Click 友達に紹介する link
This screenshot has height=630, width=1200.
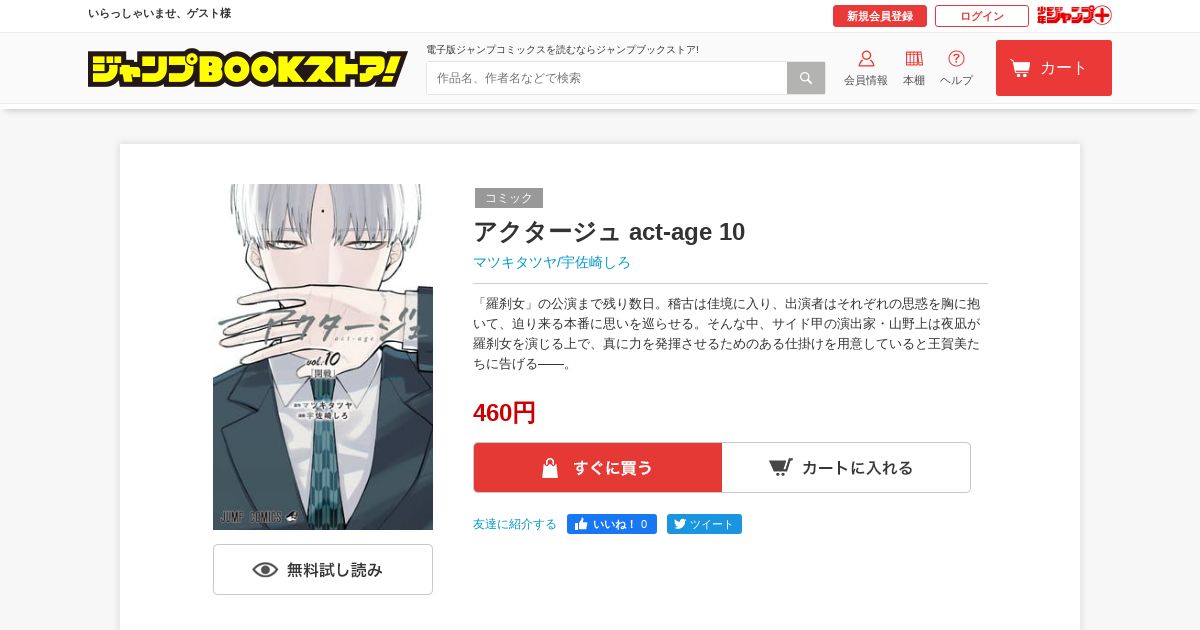coord(515,524)
